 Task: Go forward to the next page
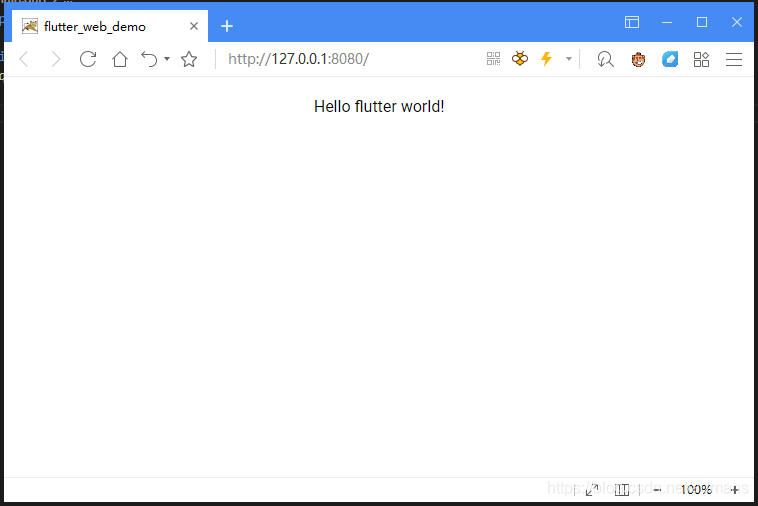56,59
